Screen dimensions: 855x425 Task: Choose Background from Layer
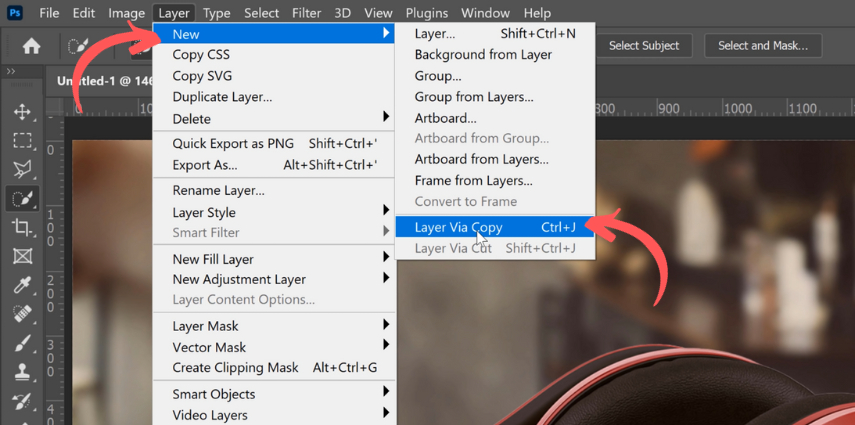(x=495, y=55)
